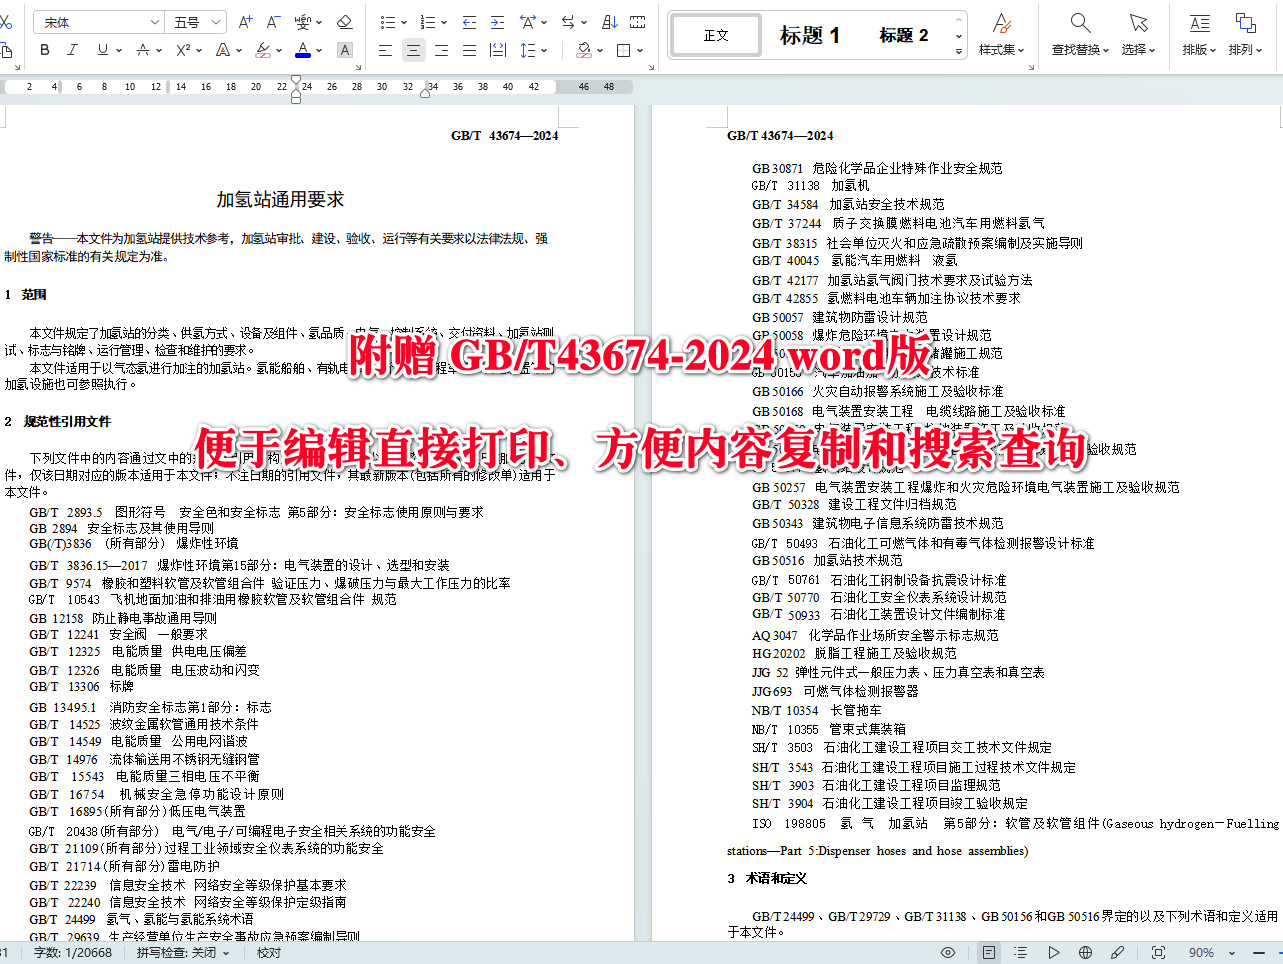Toggle bold formatting

(x=44, y=50)
